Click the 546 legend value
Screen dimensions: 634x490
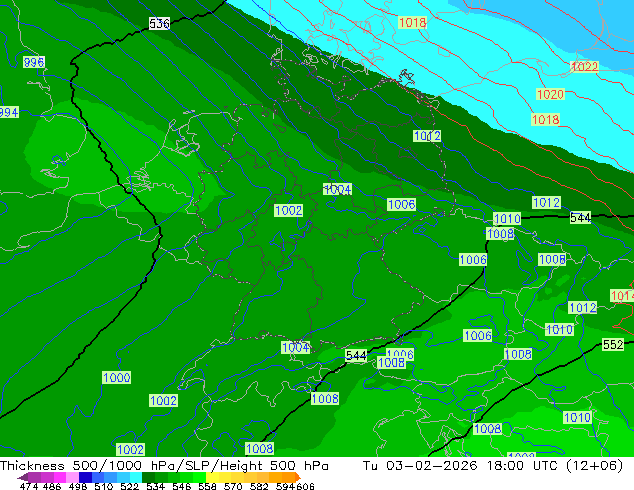tap(181, 486)
